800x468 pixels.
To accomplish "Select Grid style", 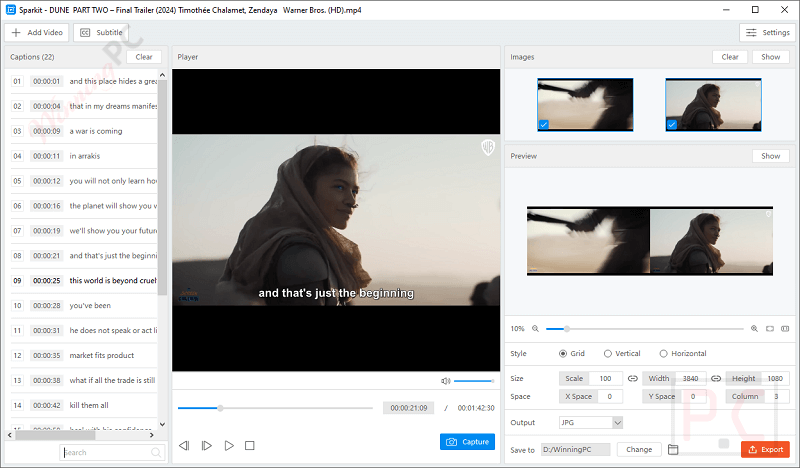I will [572, 353].
